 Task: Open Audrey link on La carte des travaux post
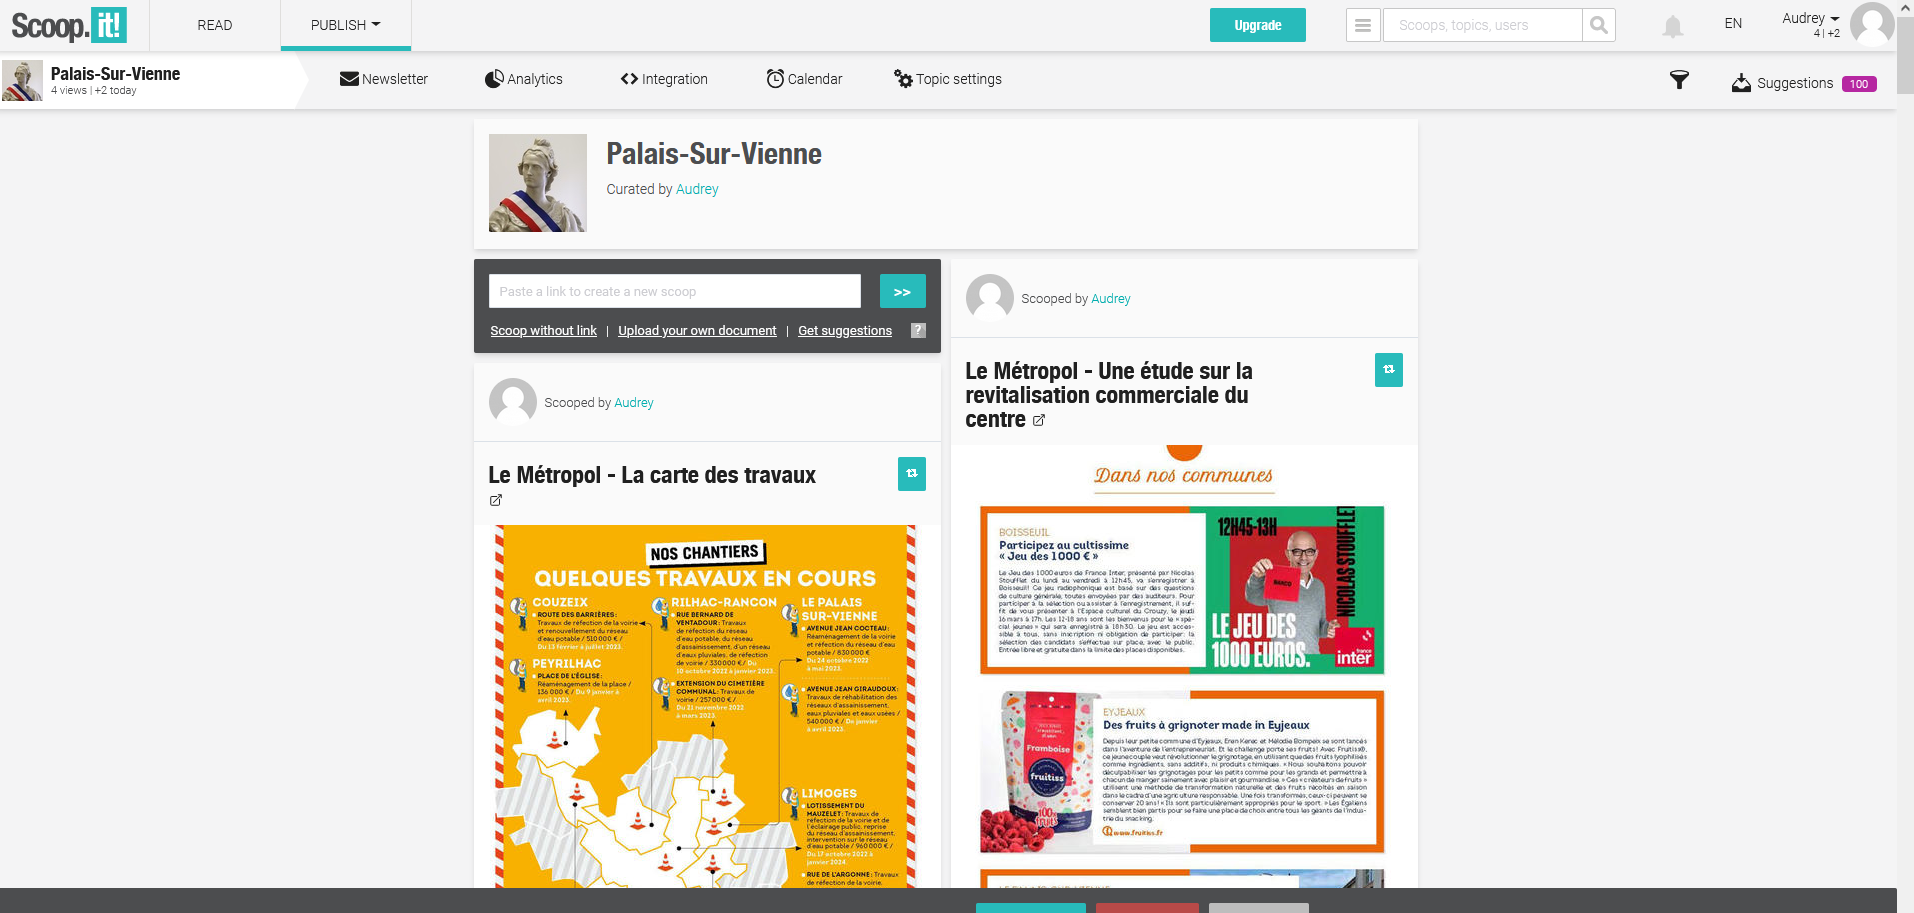634,403
